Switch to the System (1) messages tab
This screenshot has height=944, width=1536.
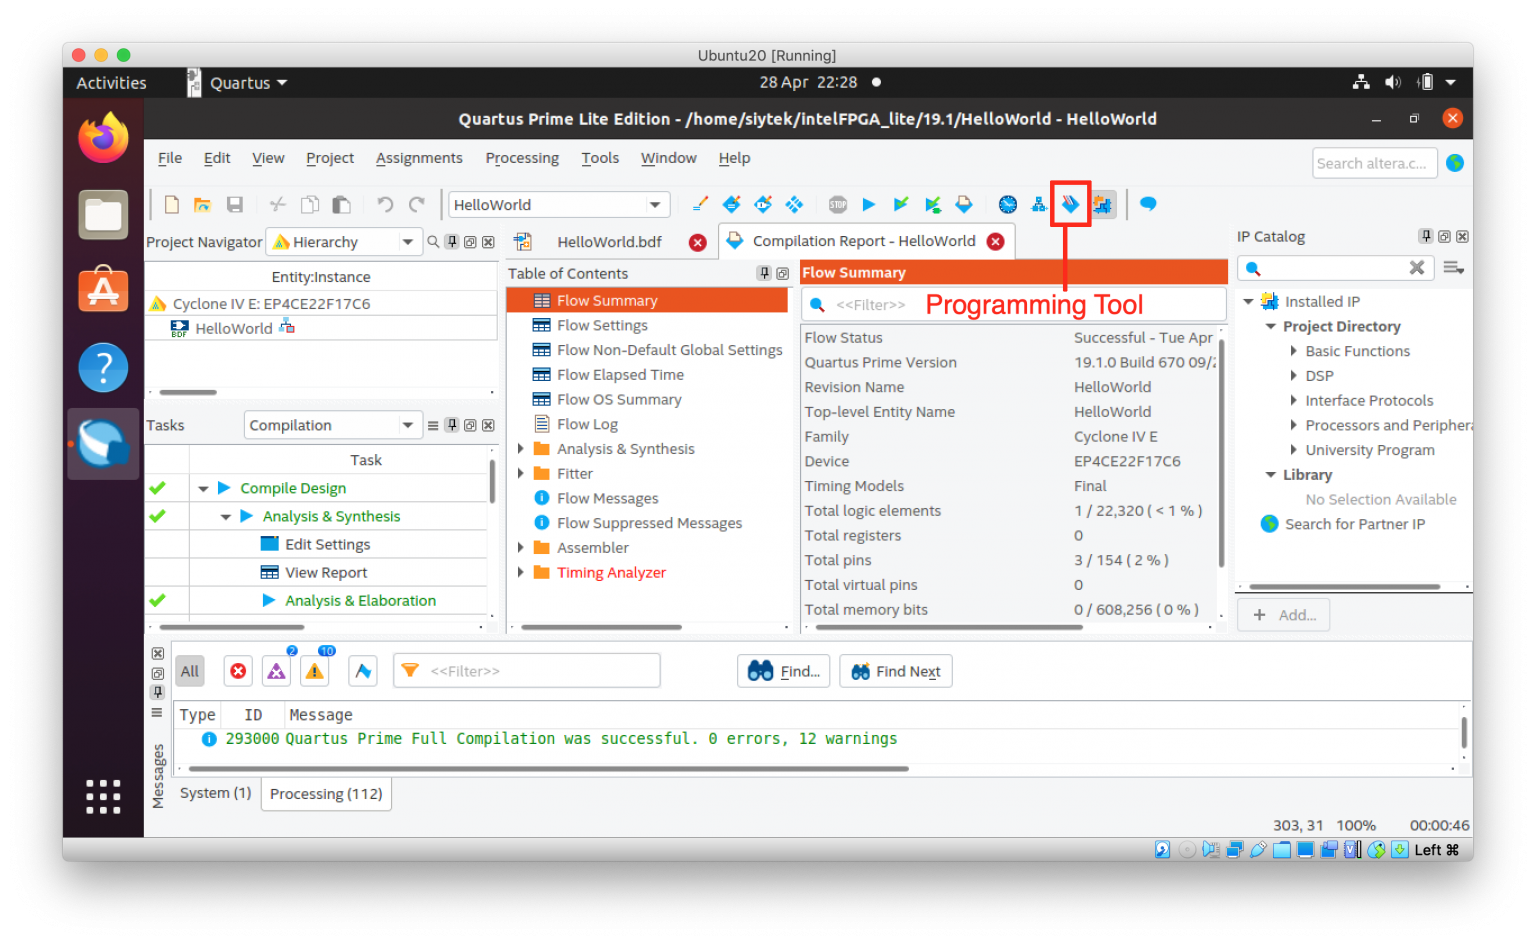pos(214,792)
